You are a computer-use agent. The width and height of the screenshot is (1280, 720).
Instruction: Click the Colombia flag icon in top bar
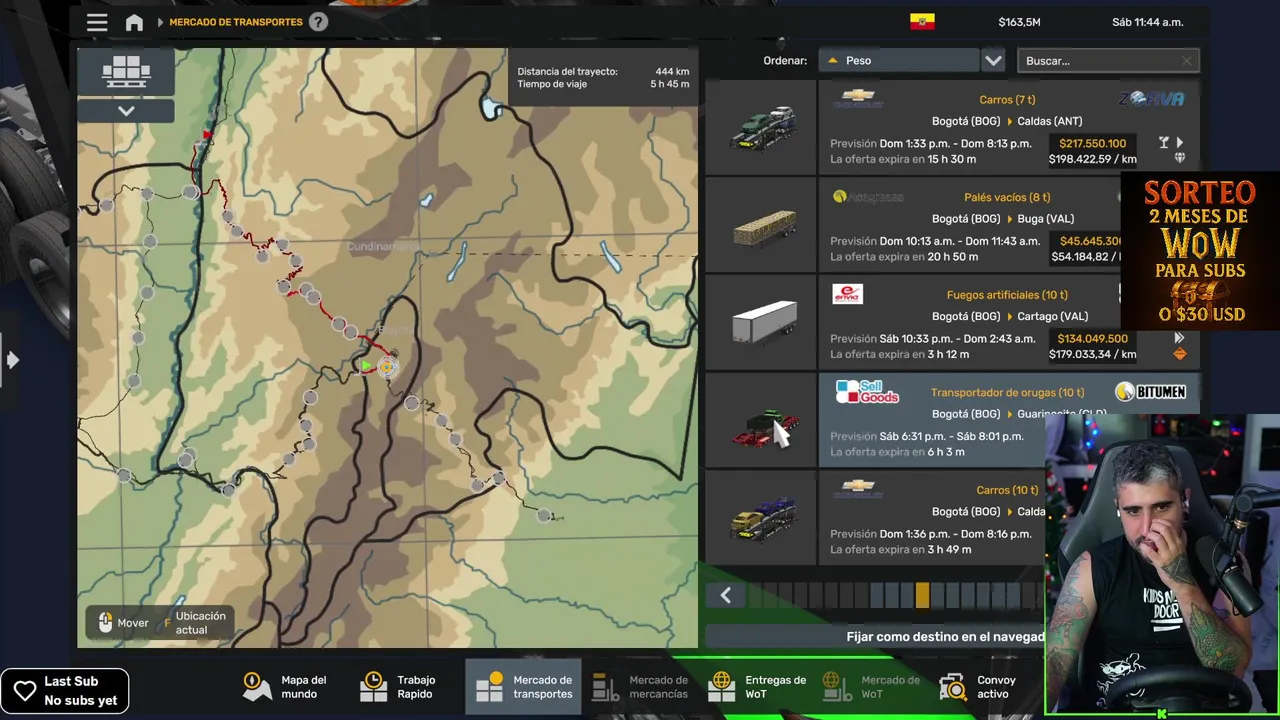click(922, 21)
